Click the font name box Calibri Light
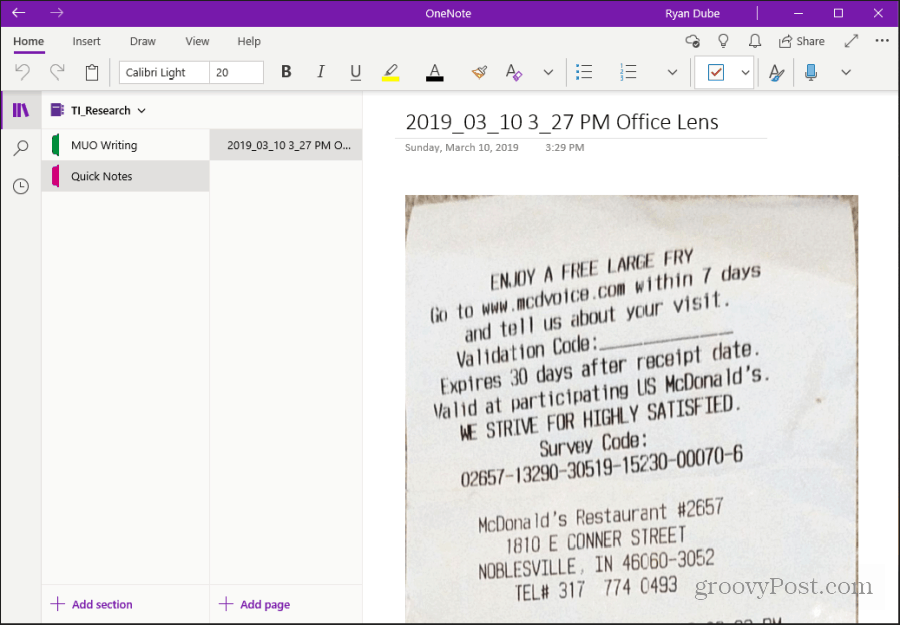This screenshot has height=625, width=900. tap(164, 72)
